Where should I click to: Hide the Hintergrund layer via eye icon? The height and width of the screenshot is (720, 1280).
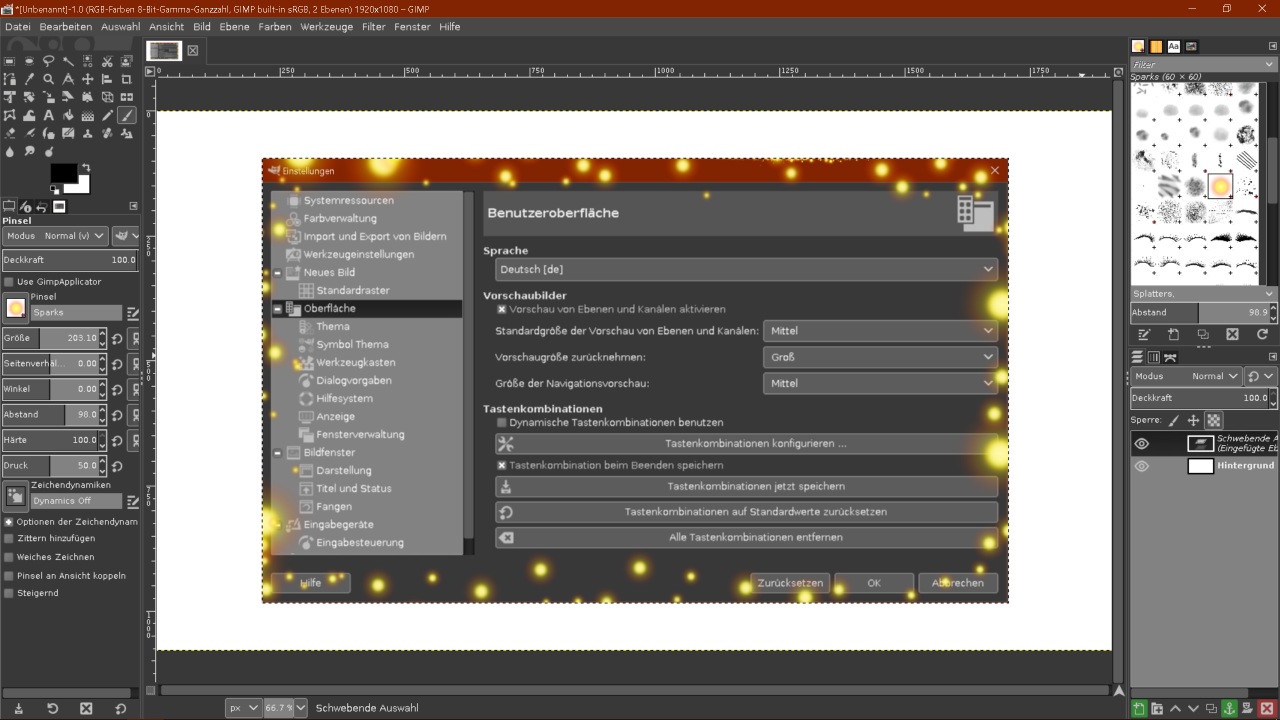click(1142, 466)
